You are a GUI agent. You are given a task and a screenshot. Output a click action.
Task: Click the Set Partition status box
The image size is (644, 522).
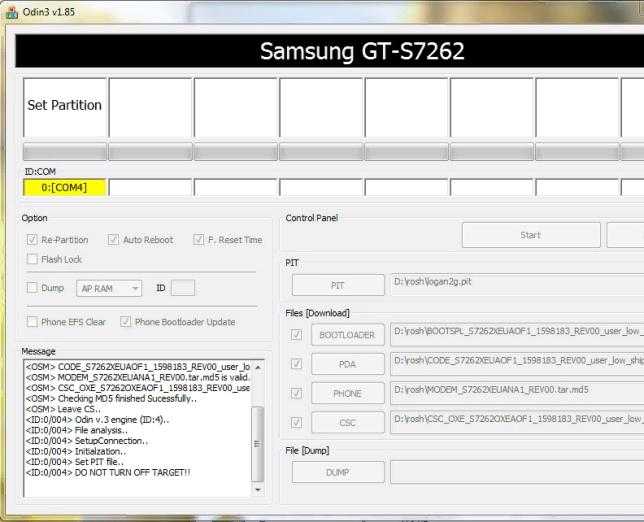(x=65, y=108)
